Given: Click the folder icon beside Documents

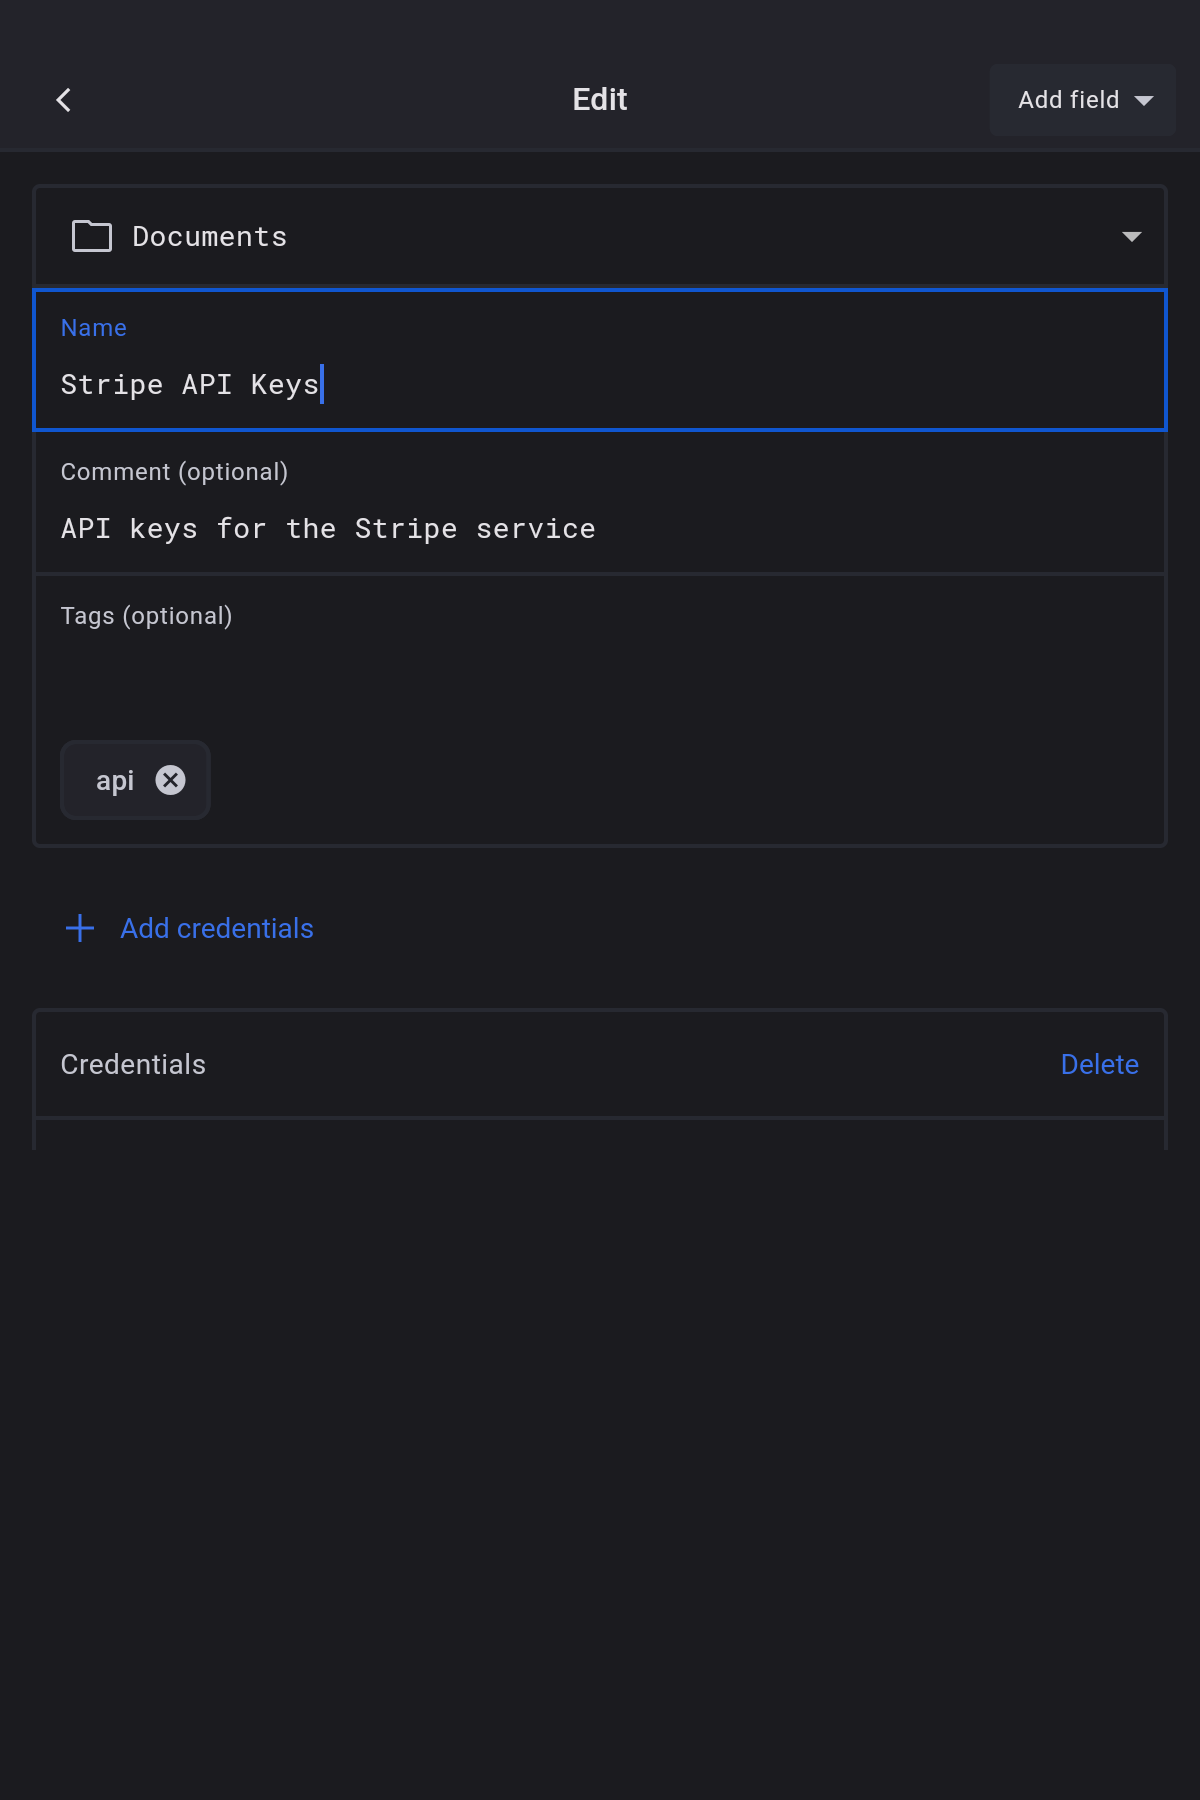Looking at the screenshot, I should point(92,236).
